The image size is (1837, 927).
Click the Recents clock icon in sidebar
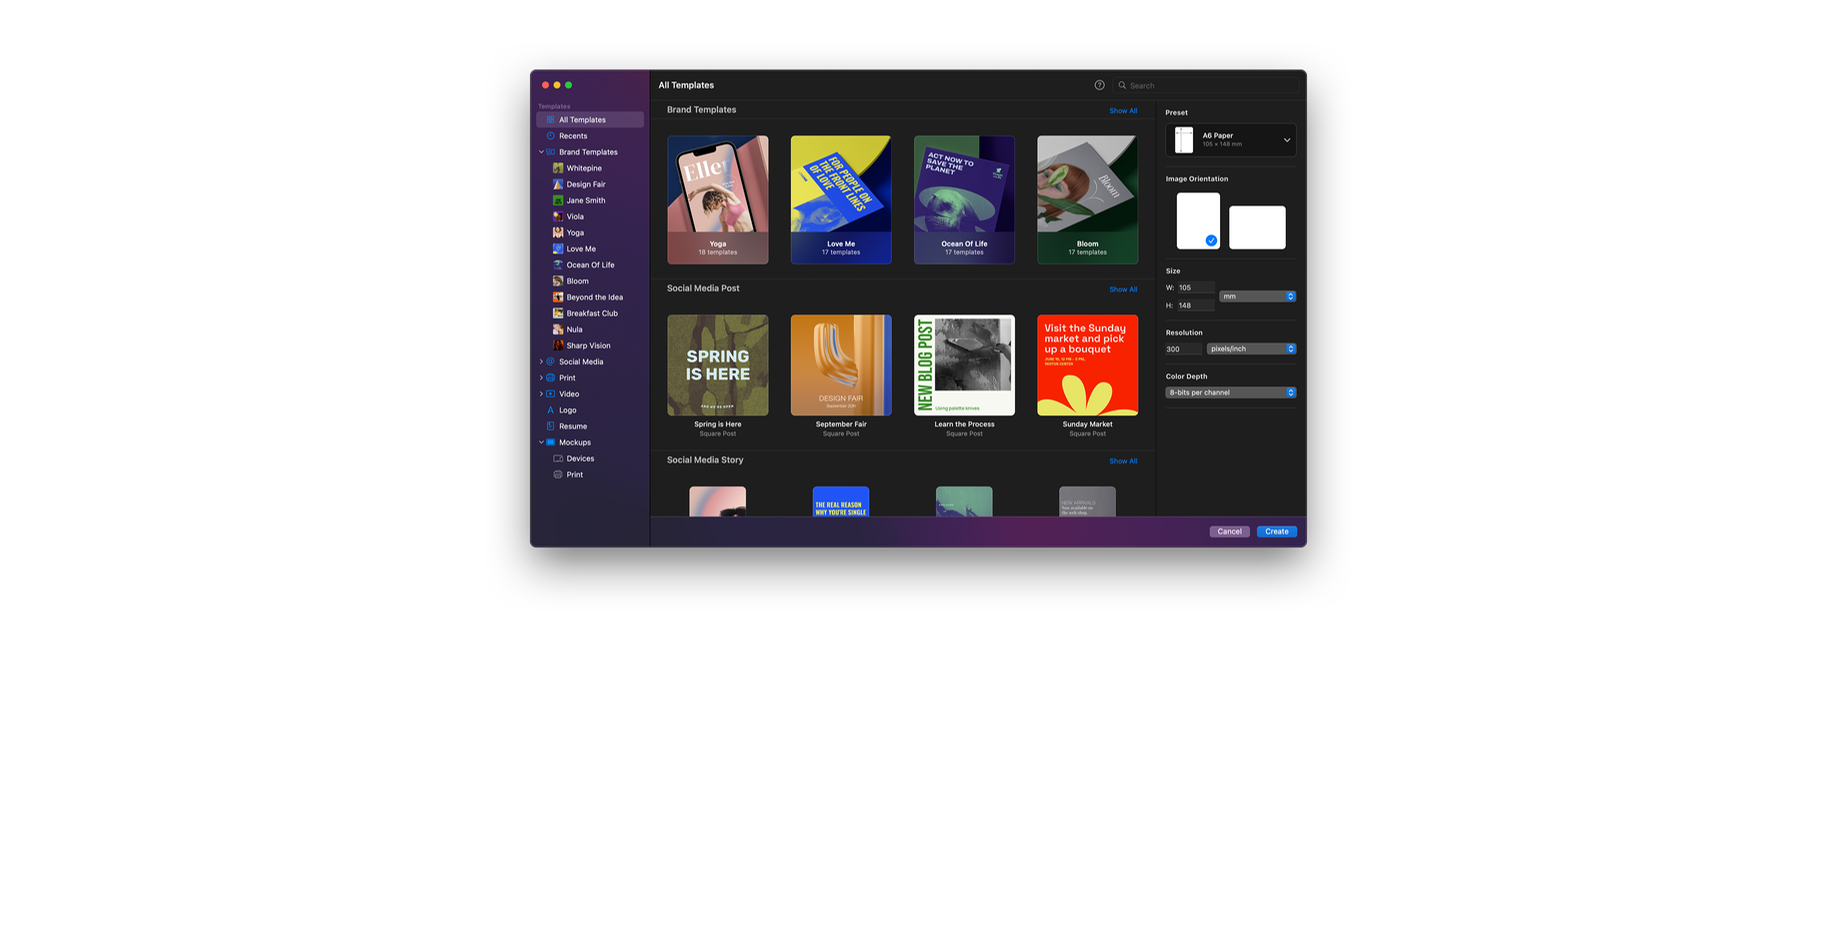[x=550, y=136]
